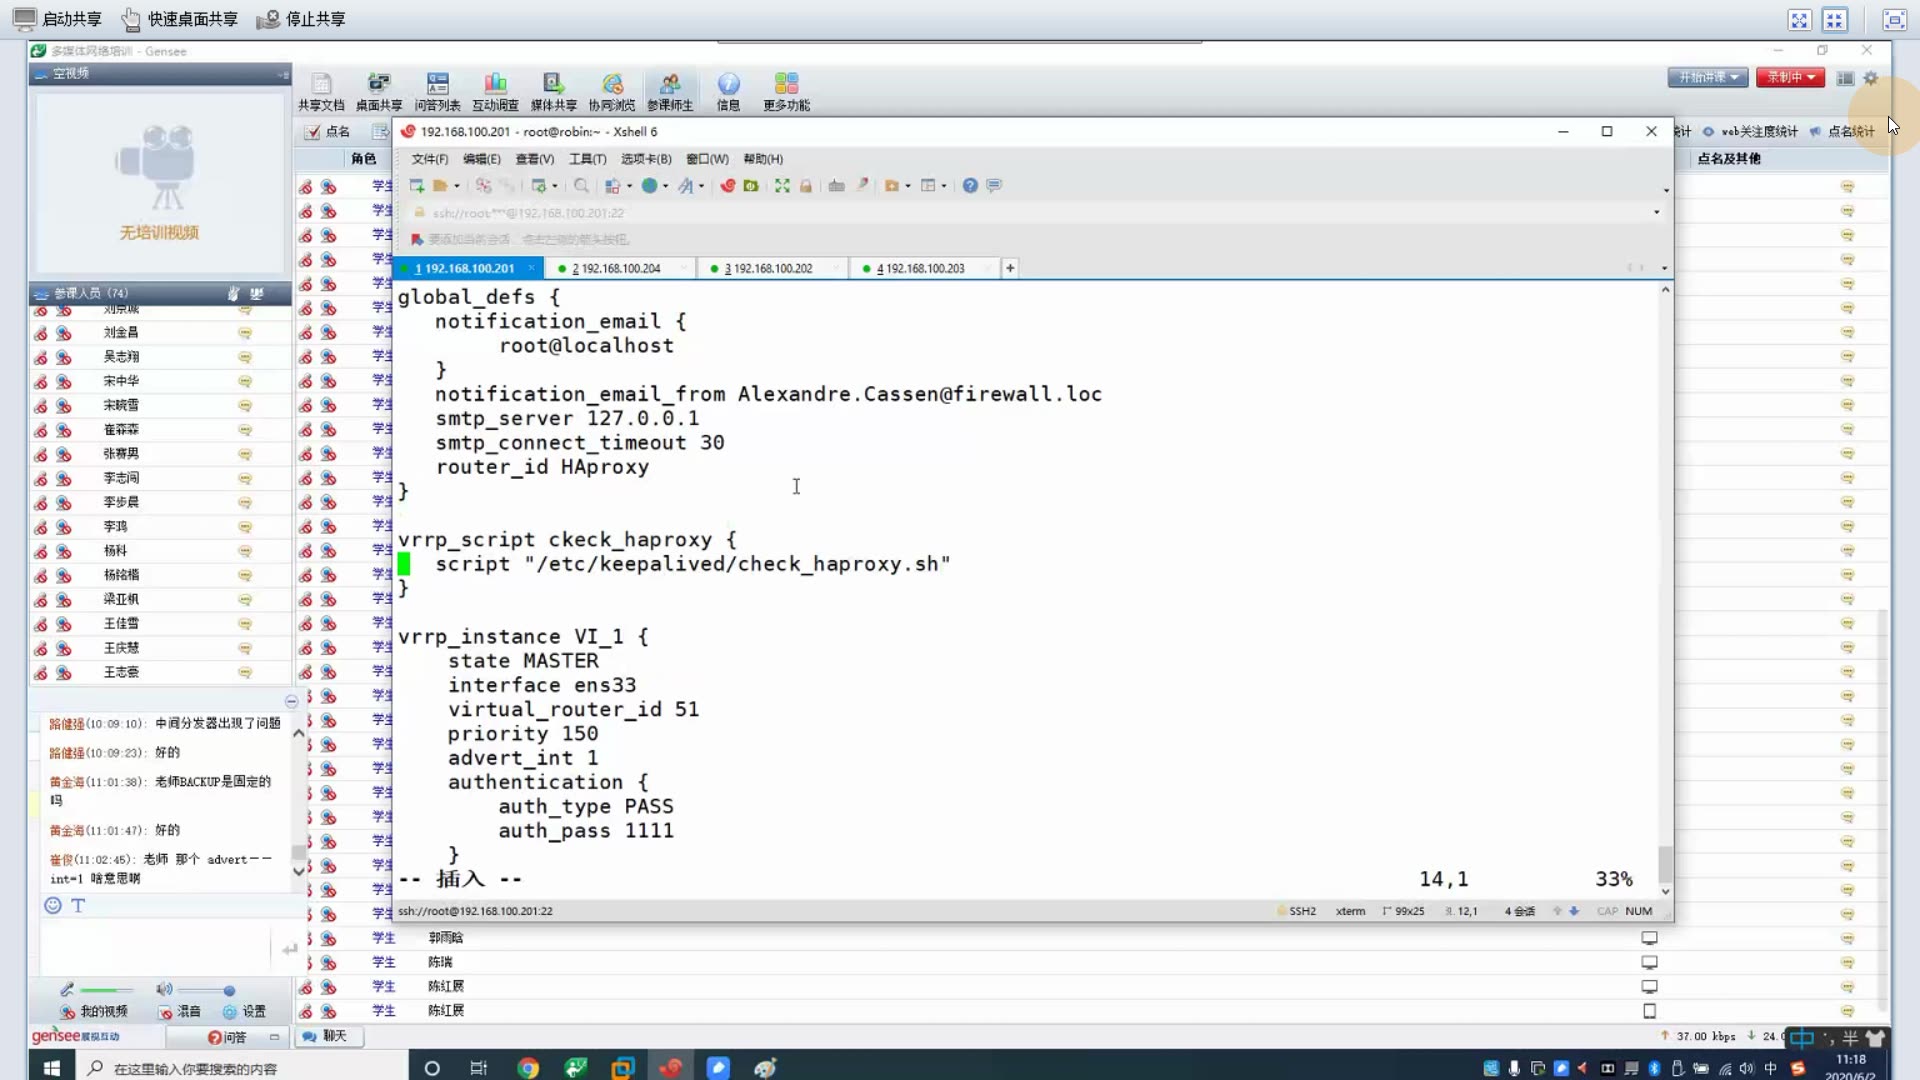Click 启动共享 button at top bar
Viewport: 1920px width, 1080px height.
(x=58, y=19)
